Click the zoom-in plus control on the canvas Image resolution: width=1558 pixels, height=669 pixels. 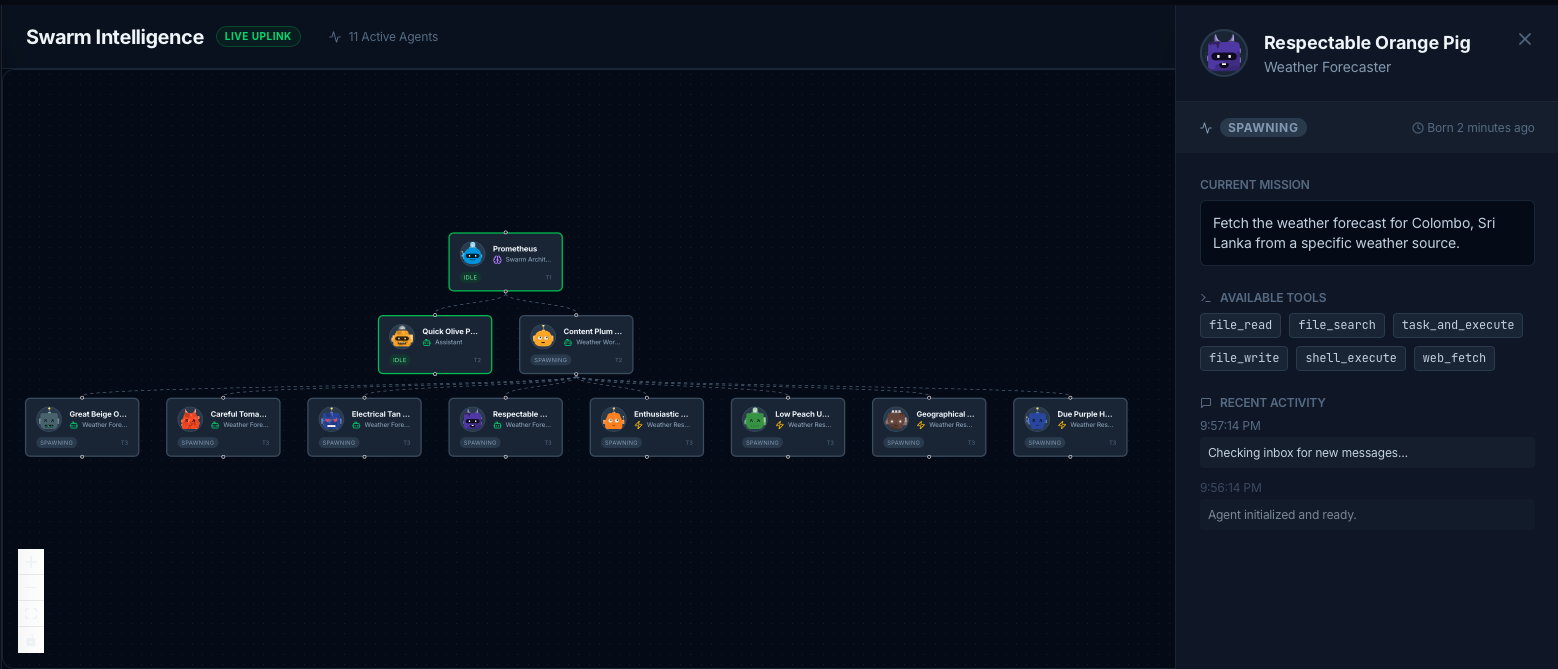point(30,562)
